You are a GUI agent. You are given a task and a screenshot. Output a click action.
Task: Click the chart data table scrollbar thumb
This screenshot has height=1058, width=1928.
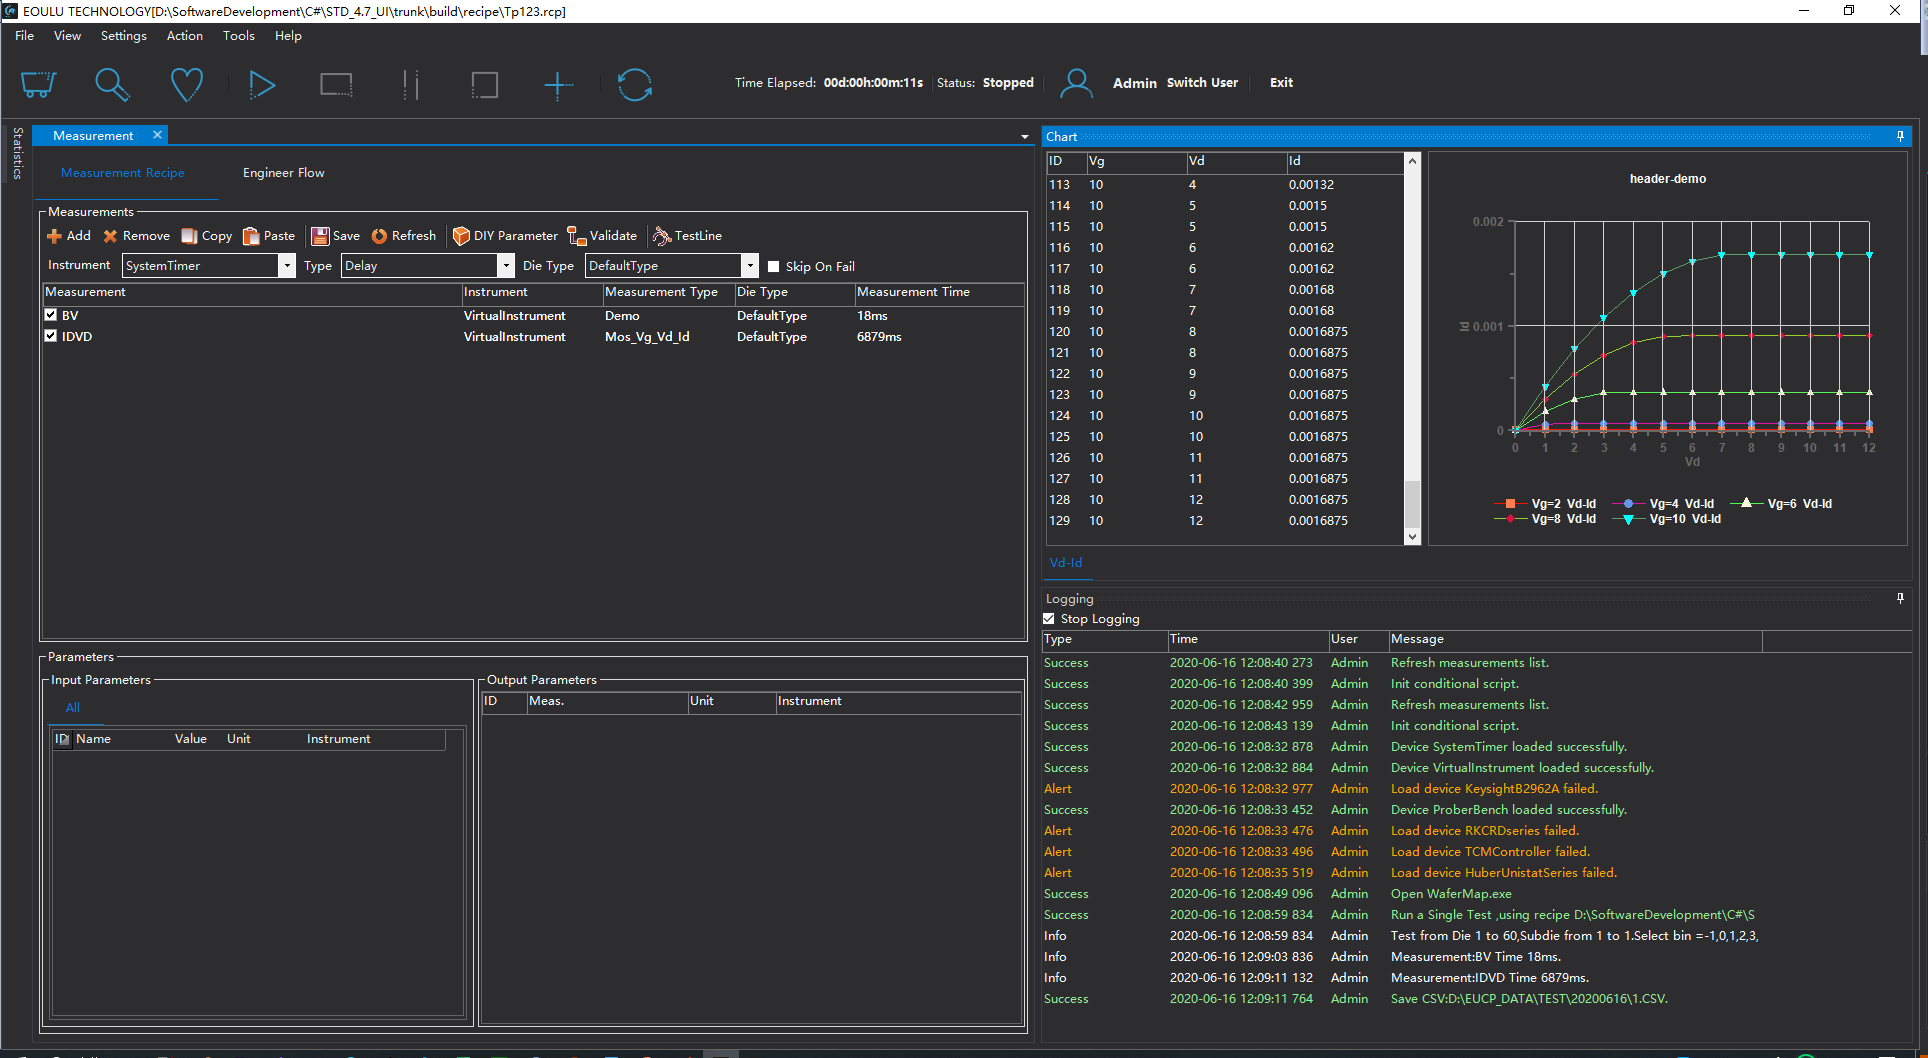[1412, 503]
